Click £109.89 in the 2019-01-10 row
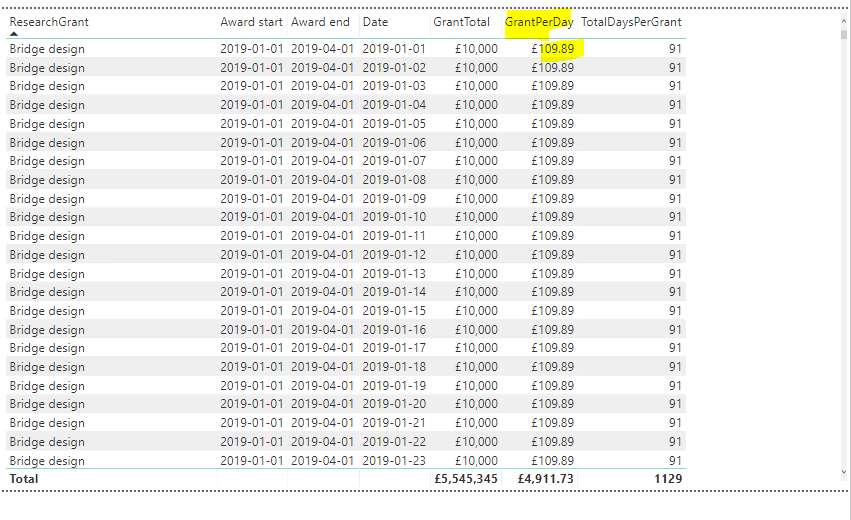Viewport: 851px width, 520px height. coord(552,217)
